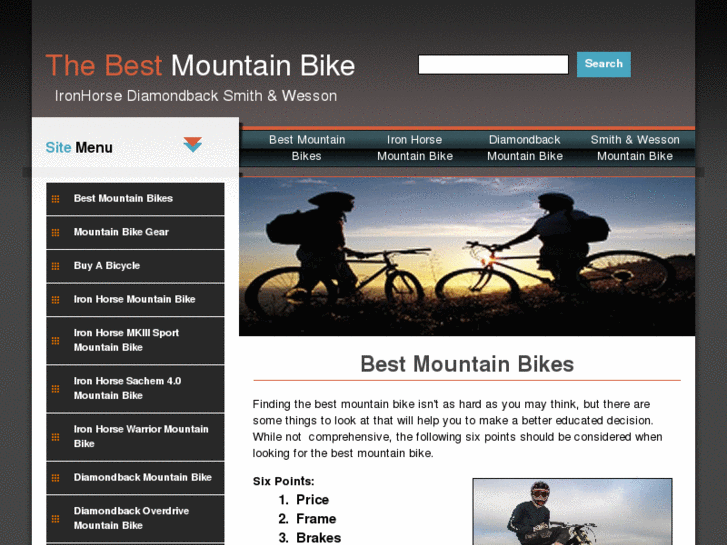Screen dimensions: 727x545
Task: Open Best Mountain Bikes in top navigation
Action: 307,148
